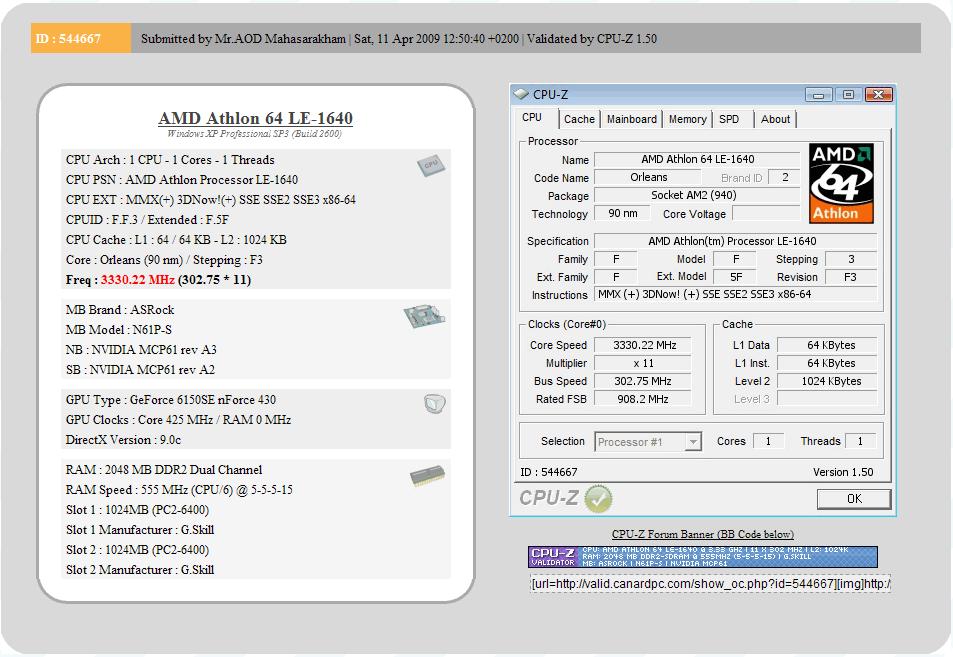953x657 pixels.
Task: Click the green validation checkmark icon
Action: 598,498
